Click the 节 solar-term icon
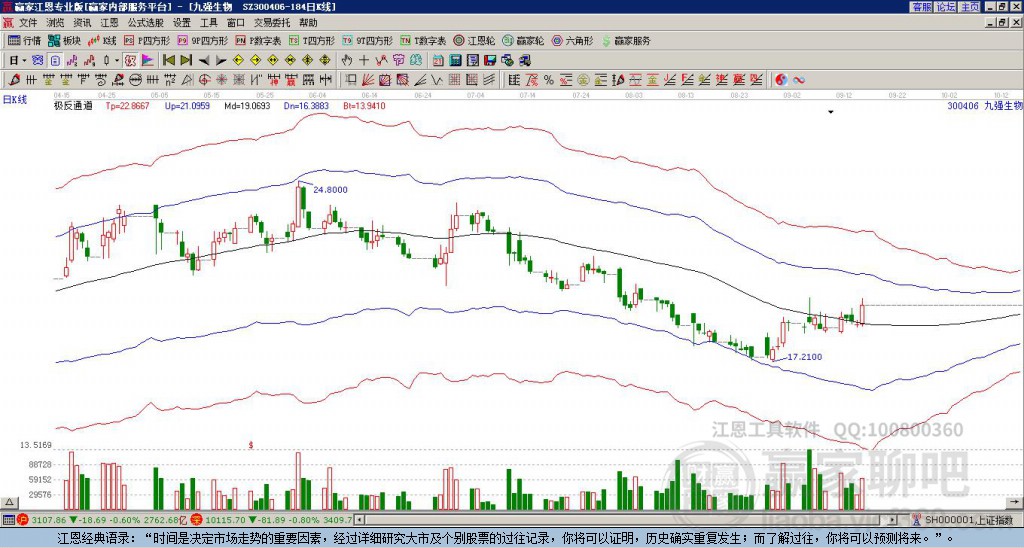The height and width of the screenshot is (548, 1024). (x=398, y=61)
